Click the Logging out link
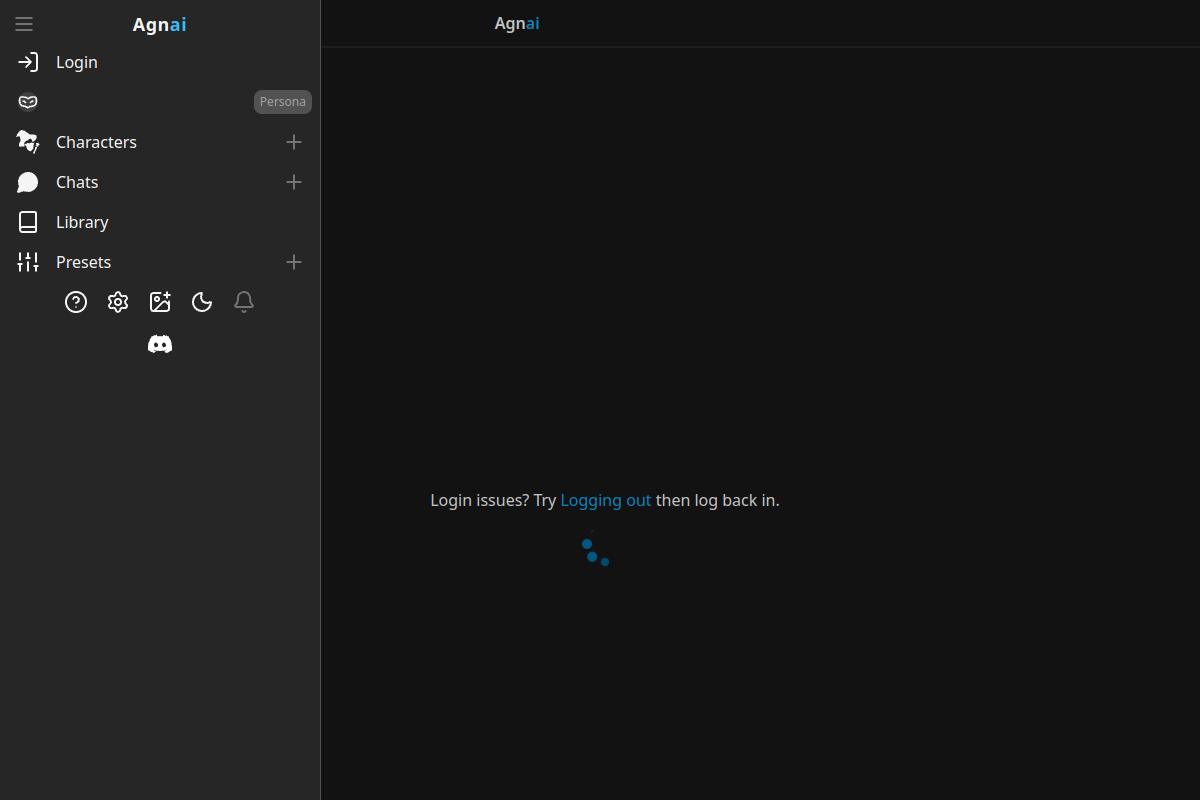The image size is (1200, 800). point(606,500)
